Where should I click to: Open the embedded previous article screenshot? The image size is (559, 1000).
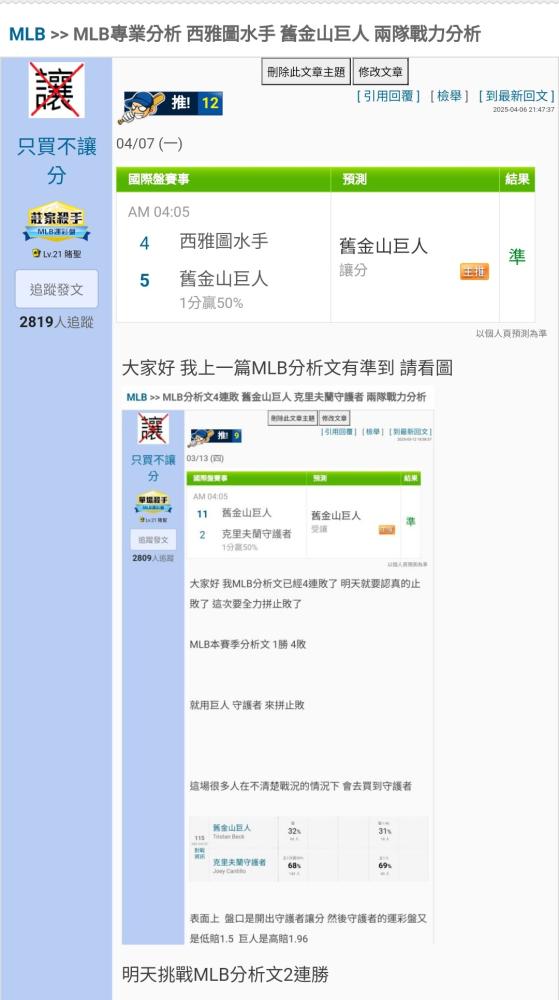278,664
